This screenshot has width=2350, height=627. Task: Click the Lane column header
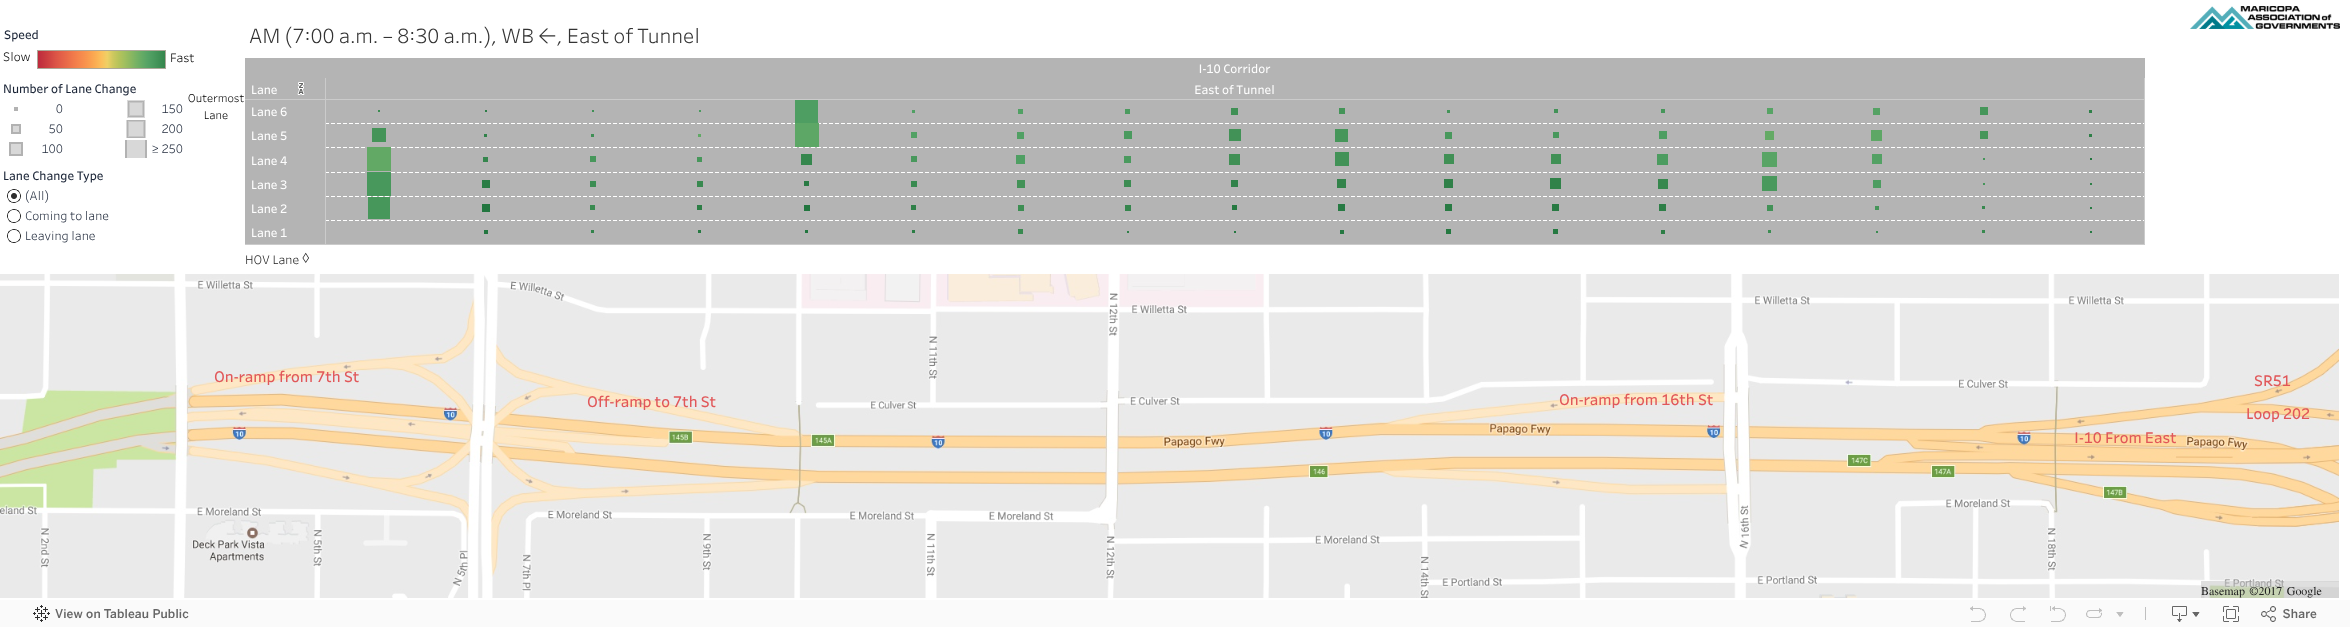pyautogui.click(x=264, y=90)
